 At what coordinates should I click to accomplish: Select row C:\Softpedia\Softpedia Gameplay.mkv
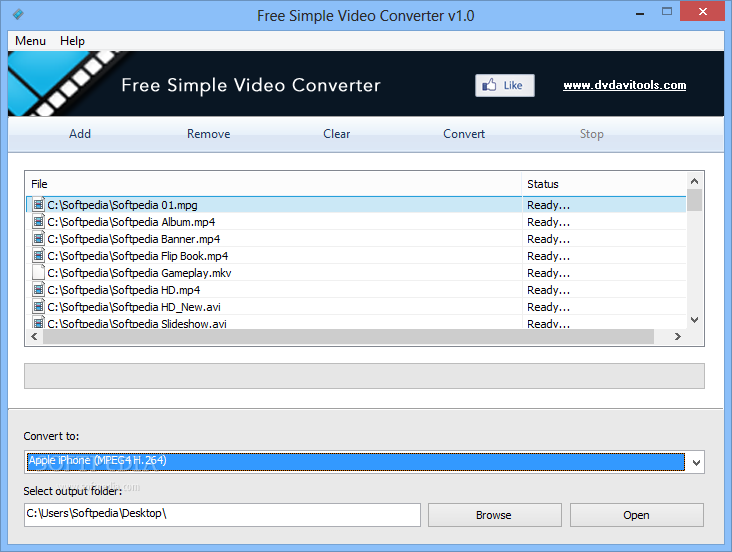click(356, 273)
